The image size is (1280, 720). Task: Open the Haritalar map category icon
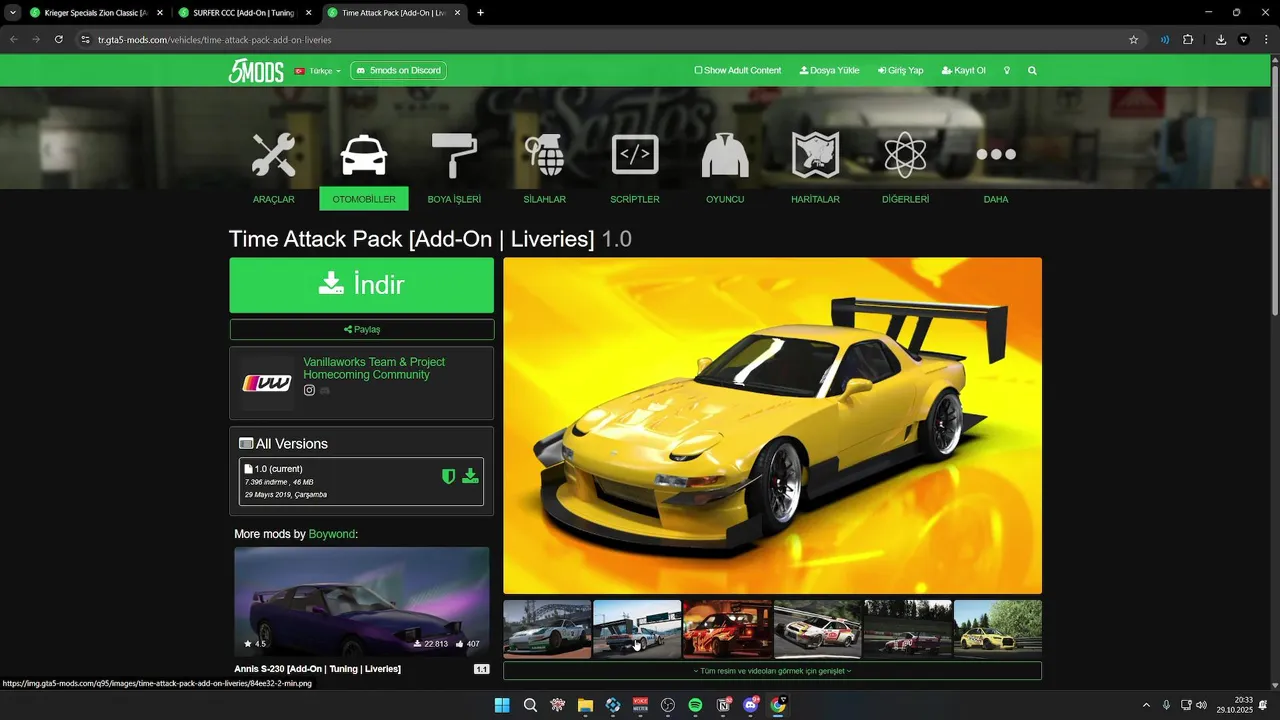(x=815, y=155)
